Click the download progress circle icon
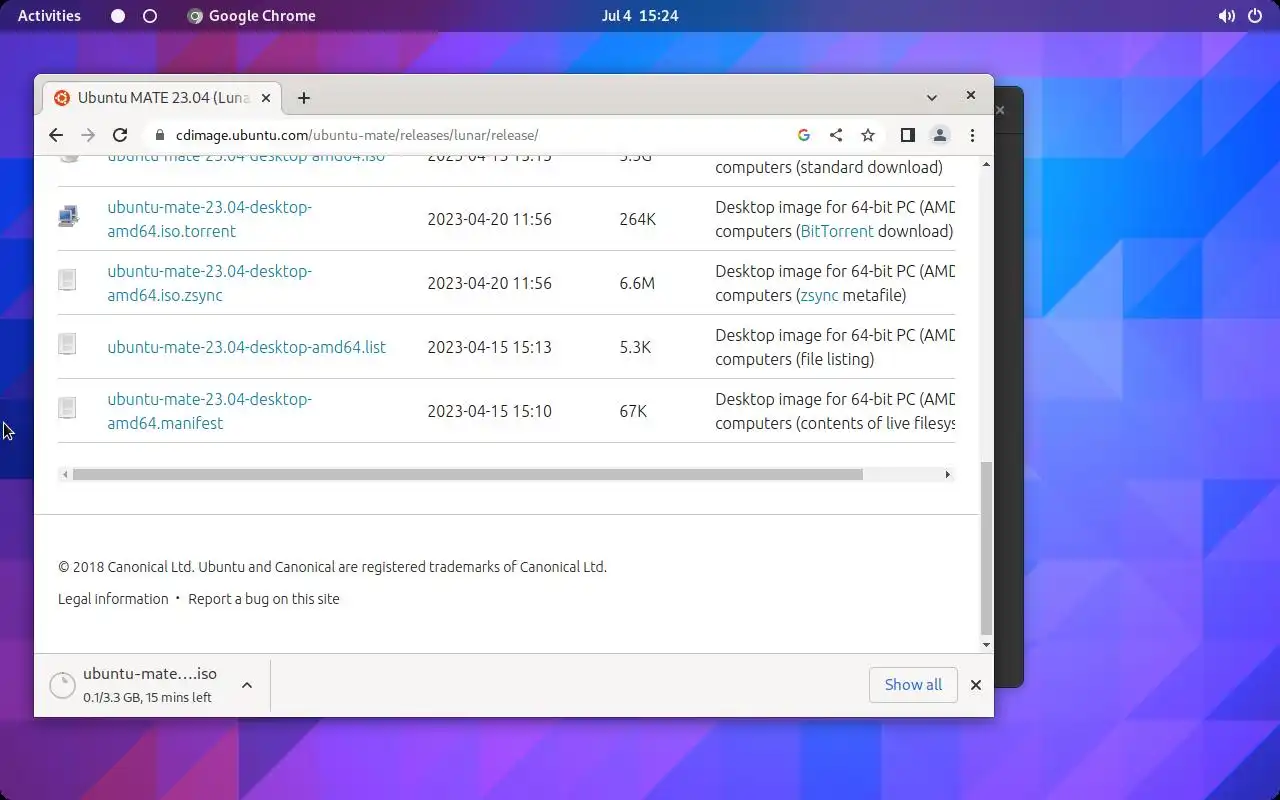This screenshot has width=1280, height=800. 62,685
